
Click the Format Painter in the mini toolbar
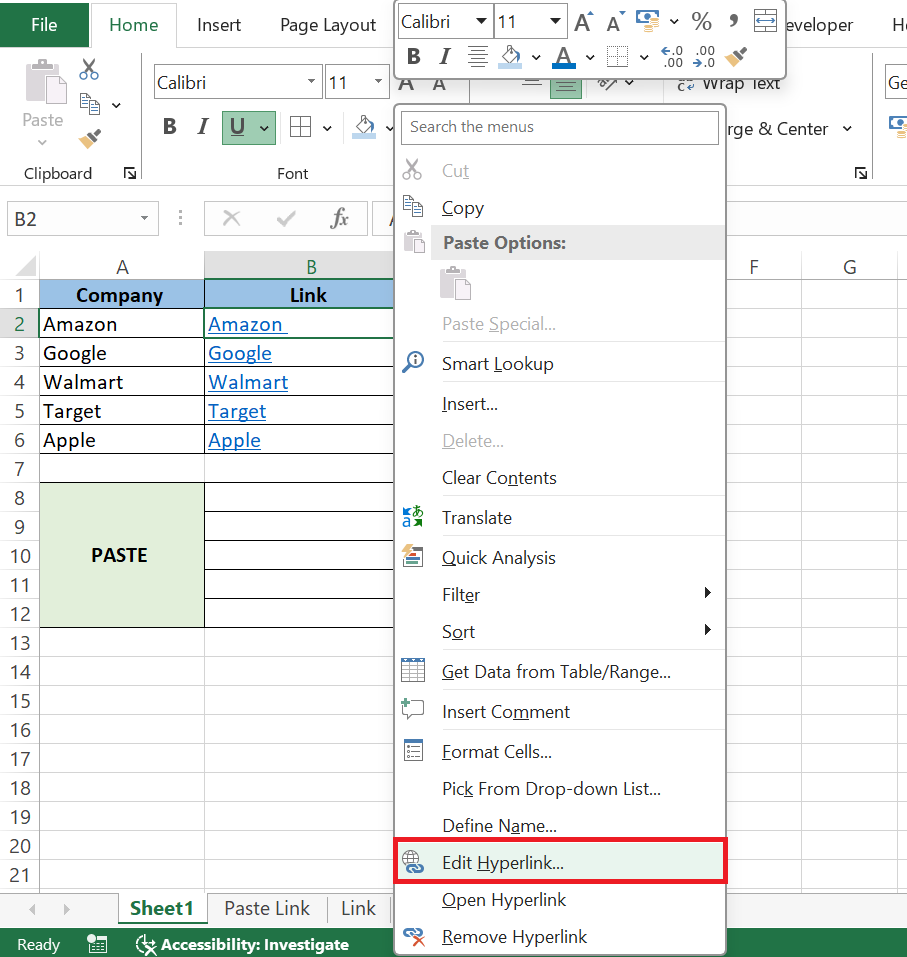tap(736, 56)
